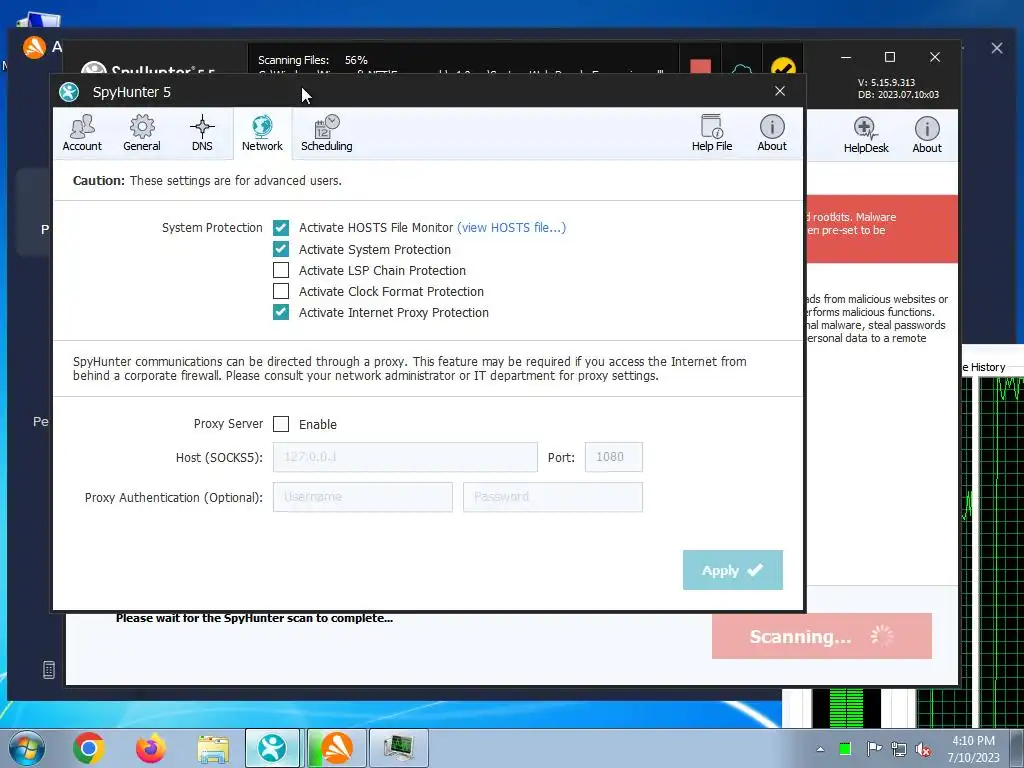
Task: Close the Avast background window
Action: click(x=997, y=48)
